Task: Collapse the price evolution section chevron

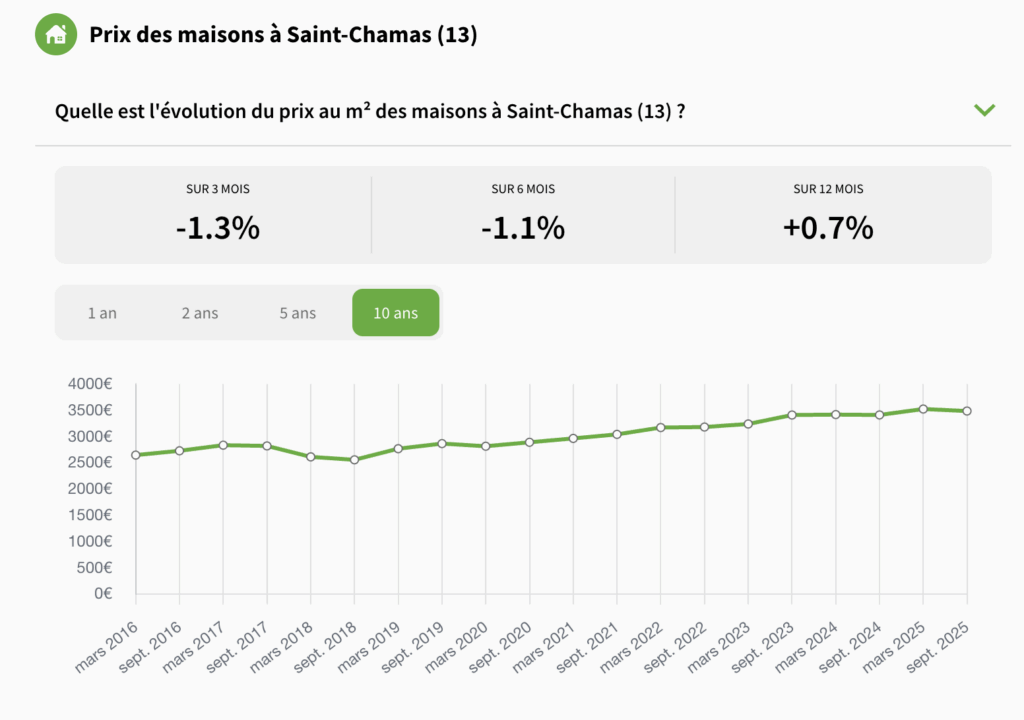Action: pyautogui.click(x=985, y=110)
